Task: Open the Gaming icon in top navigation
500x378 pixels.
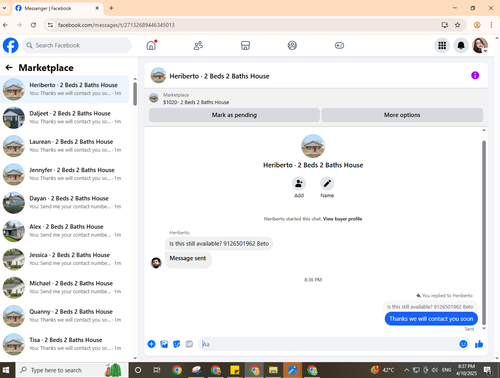Action: click(x=339, y=45)
